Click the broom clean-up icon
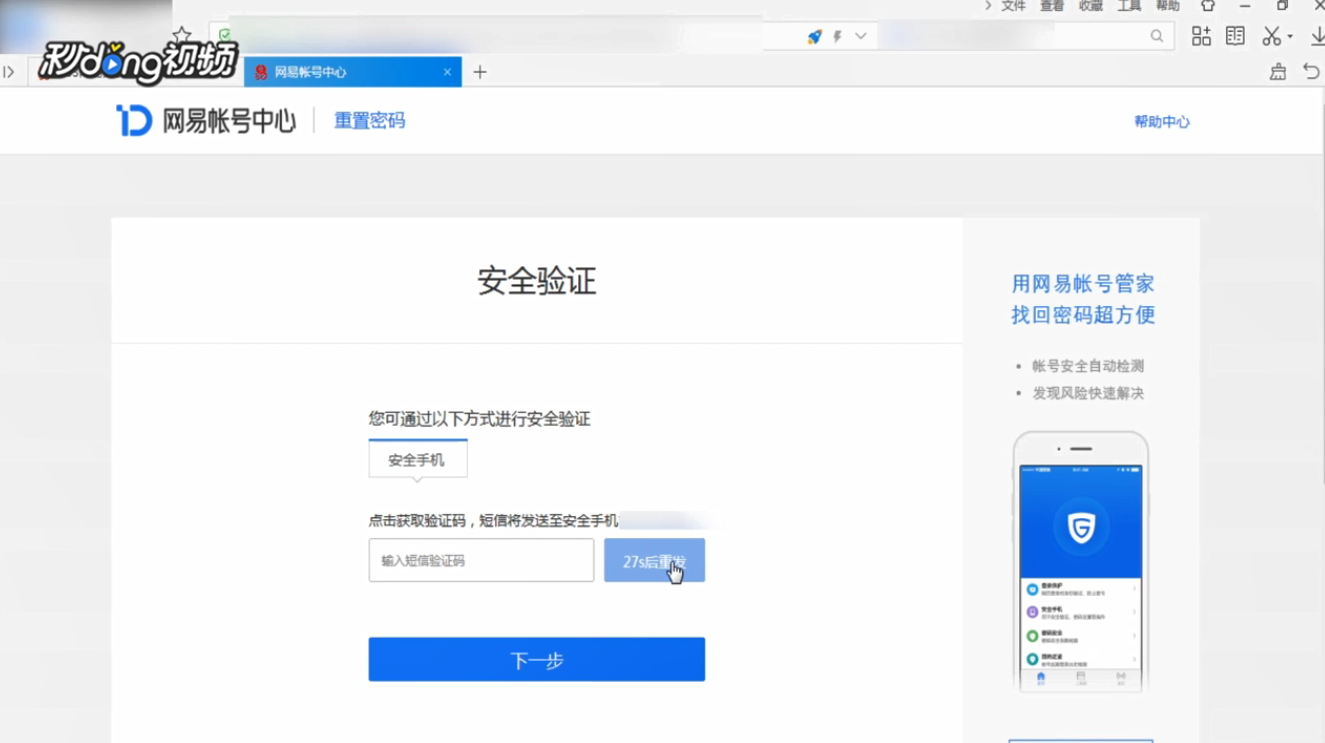The image size is (1325, 743). [1278, 72]
